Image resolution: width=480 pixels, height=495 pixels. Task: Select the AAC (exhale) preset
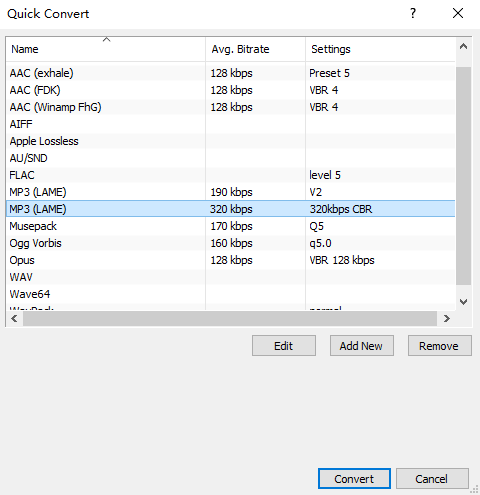point(230,73)
